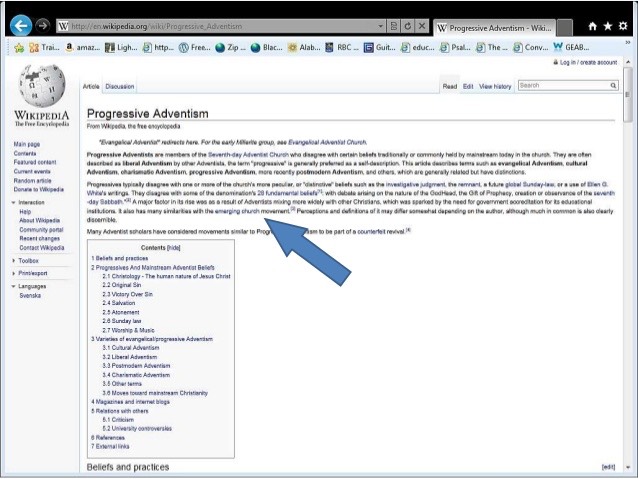638x479 pixels.
Task: Open the Conv... bookmark
Action: pos(531,48)
